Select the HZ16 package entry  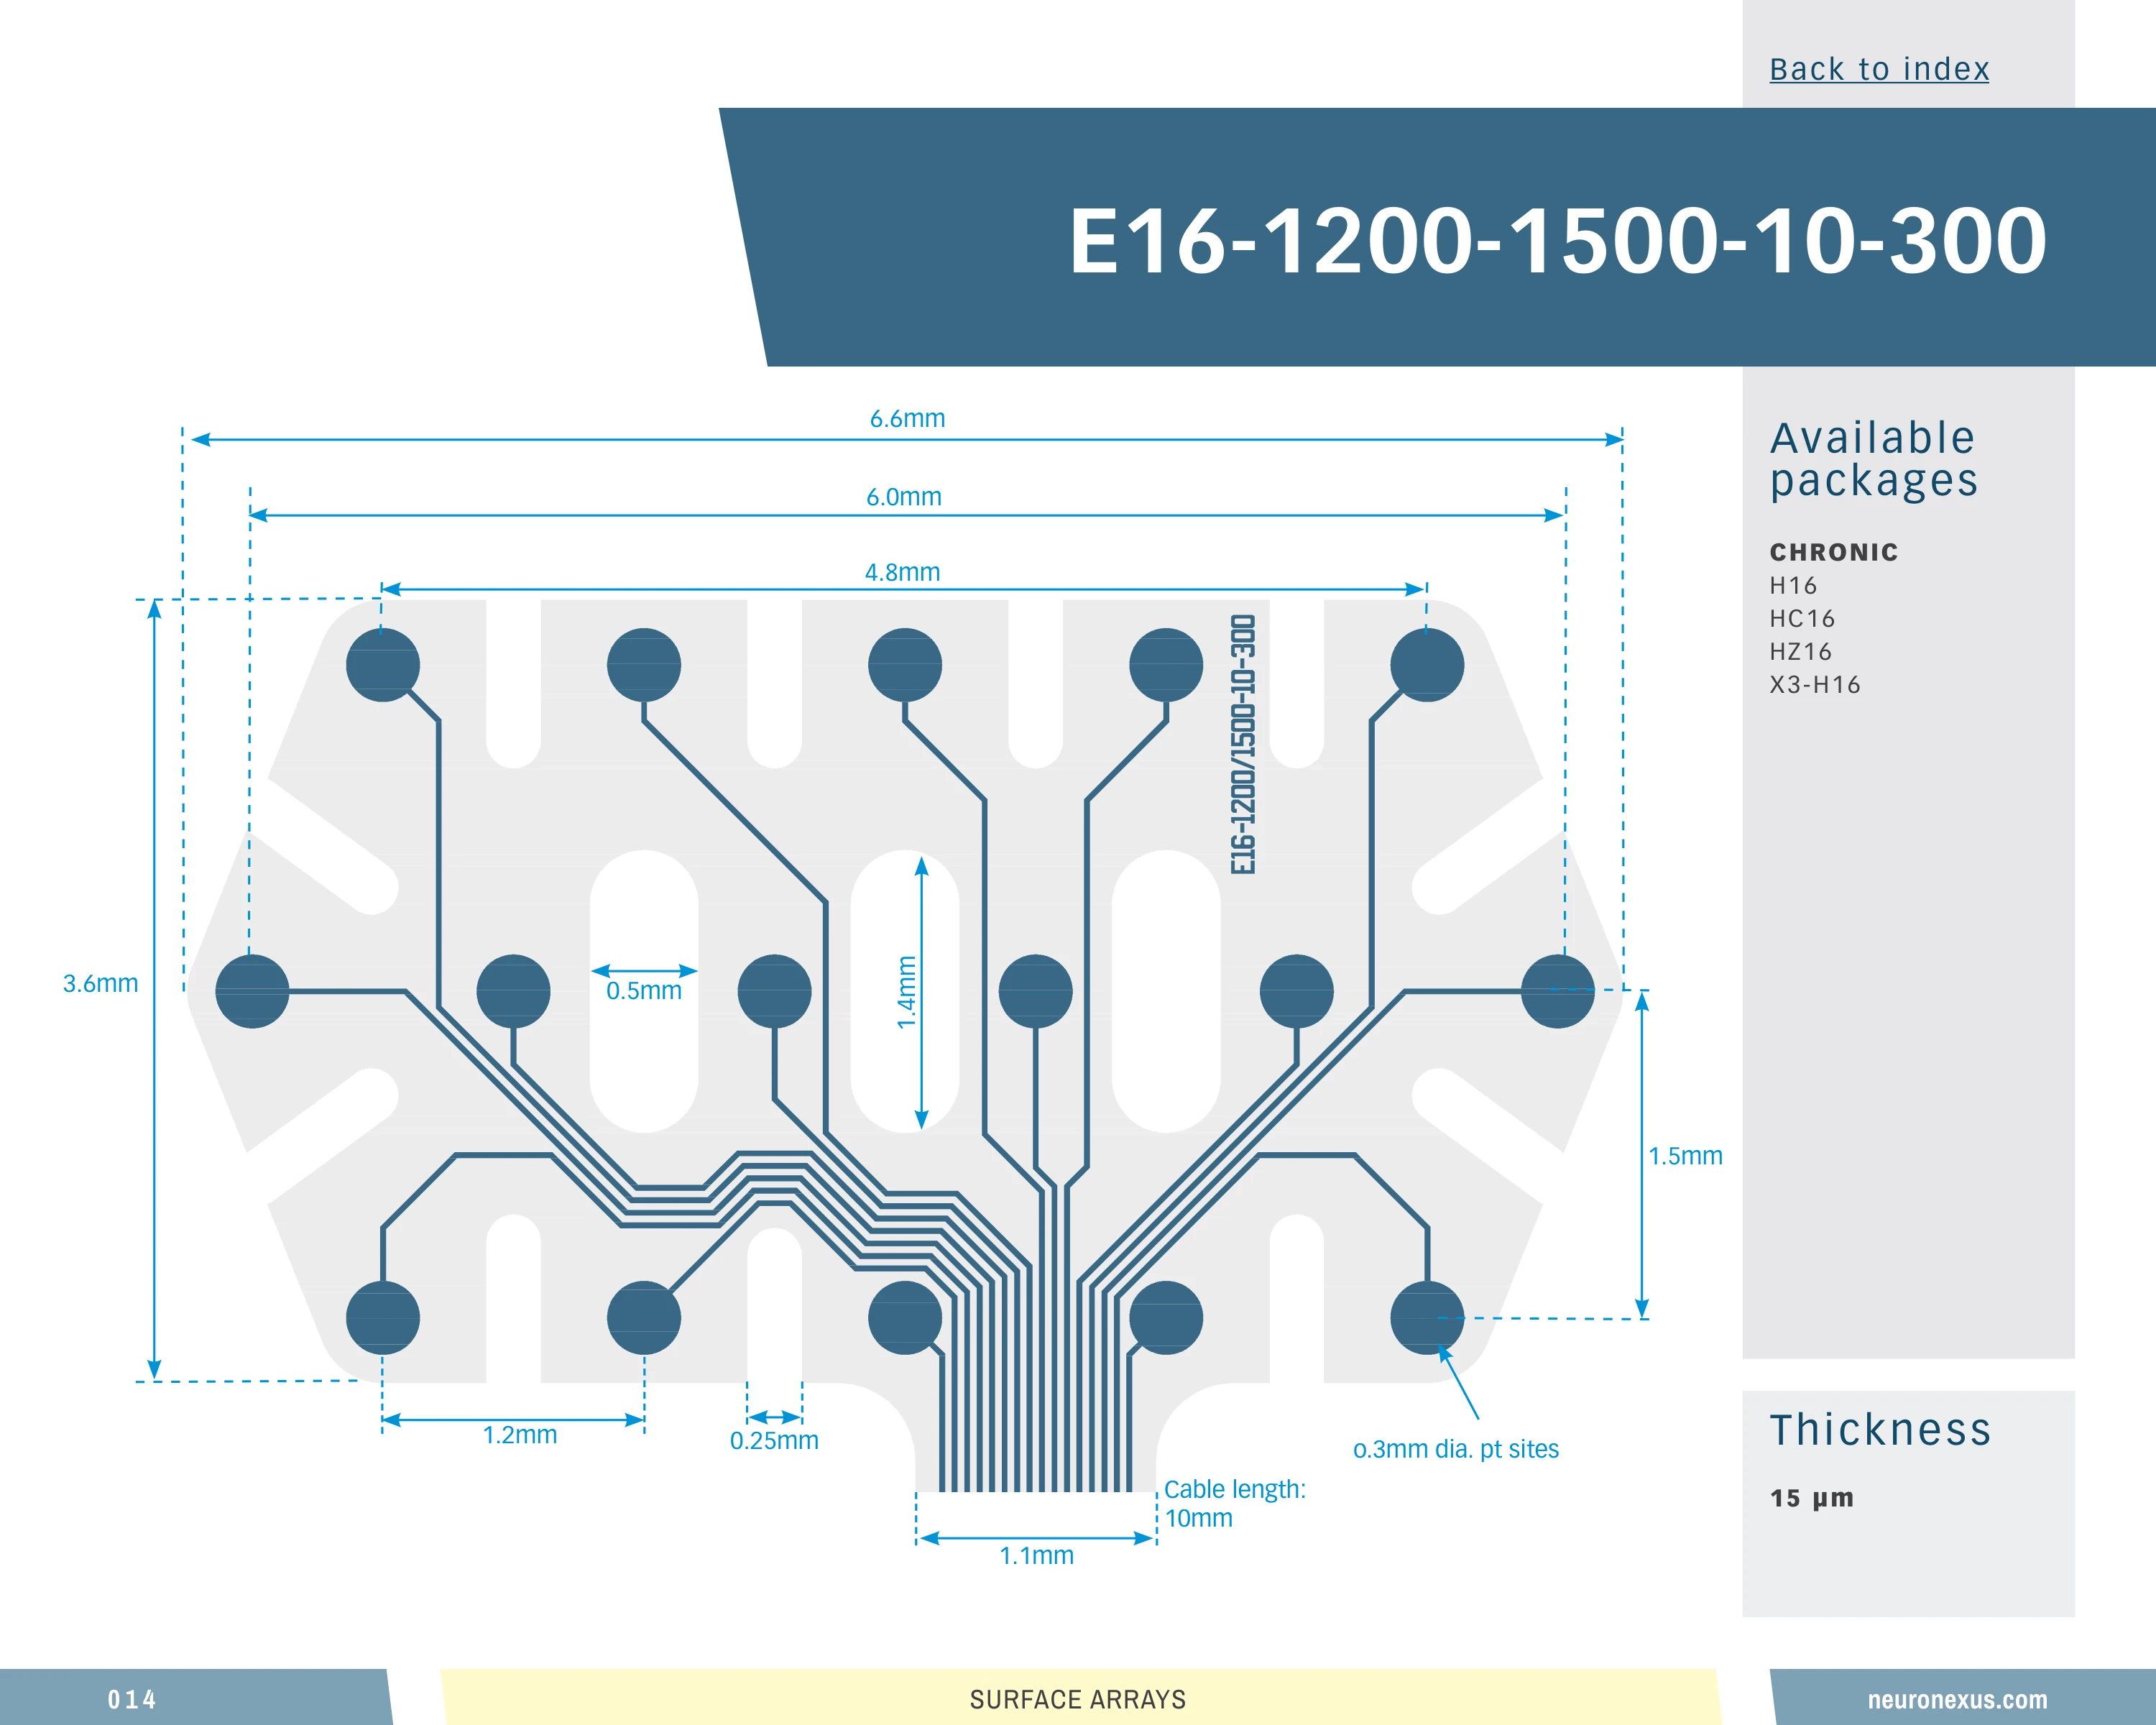[1800, 651]
